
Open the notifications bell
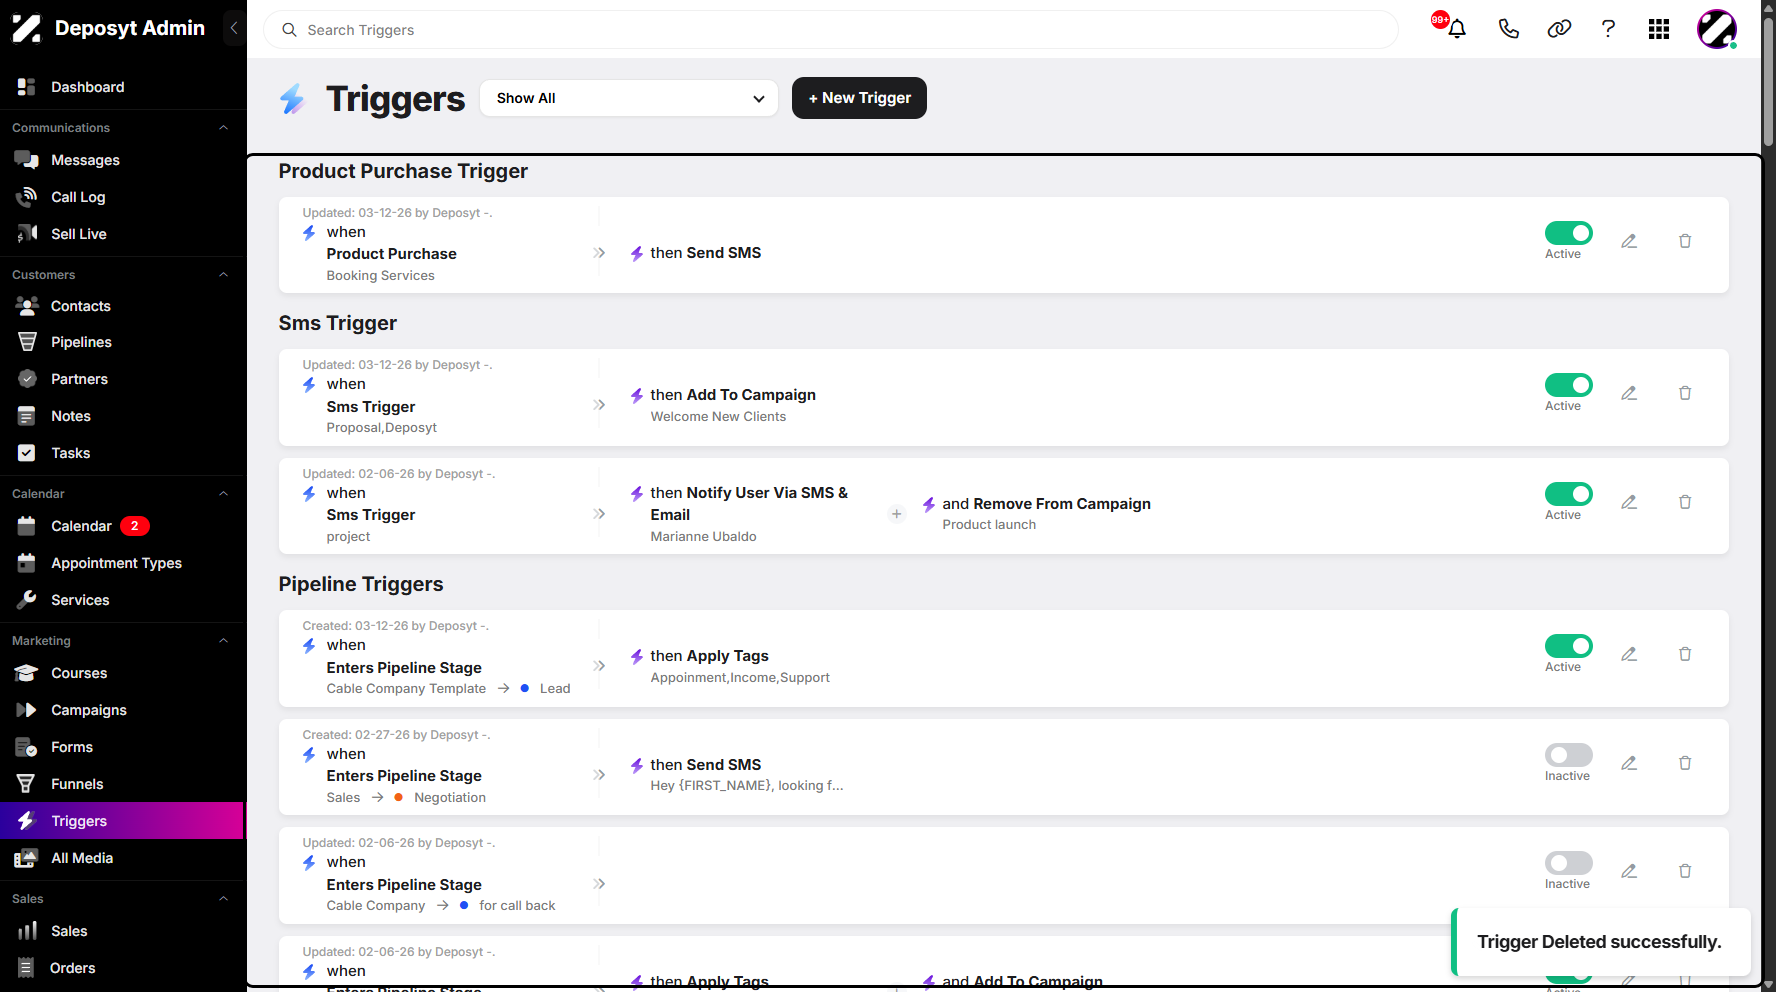pos(1456,29)
